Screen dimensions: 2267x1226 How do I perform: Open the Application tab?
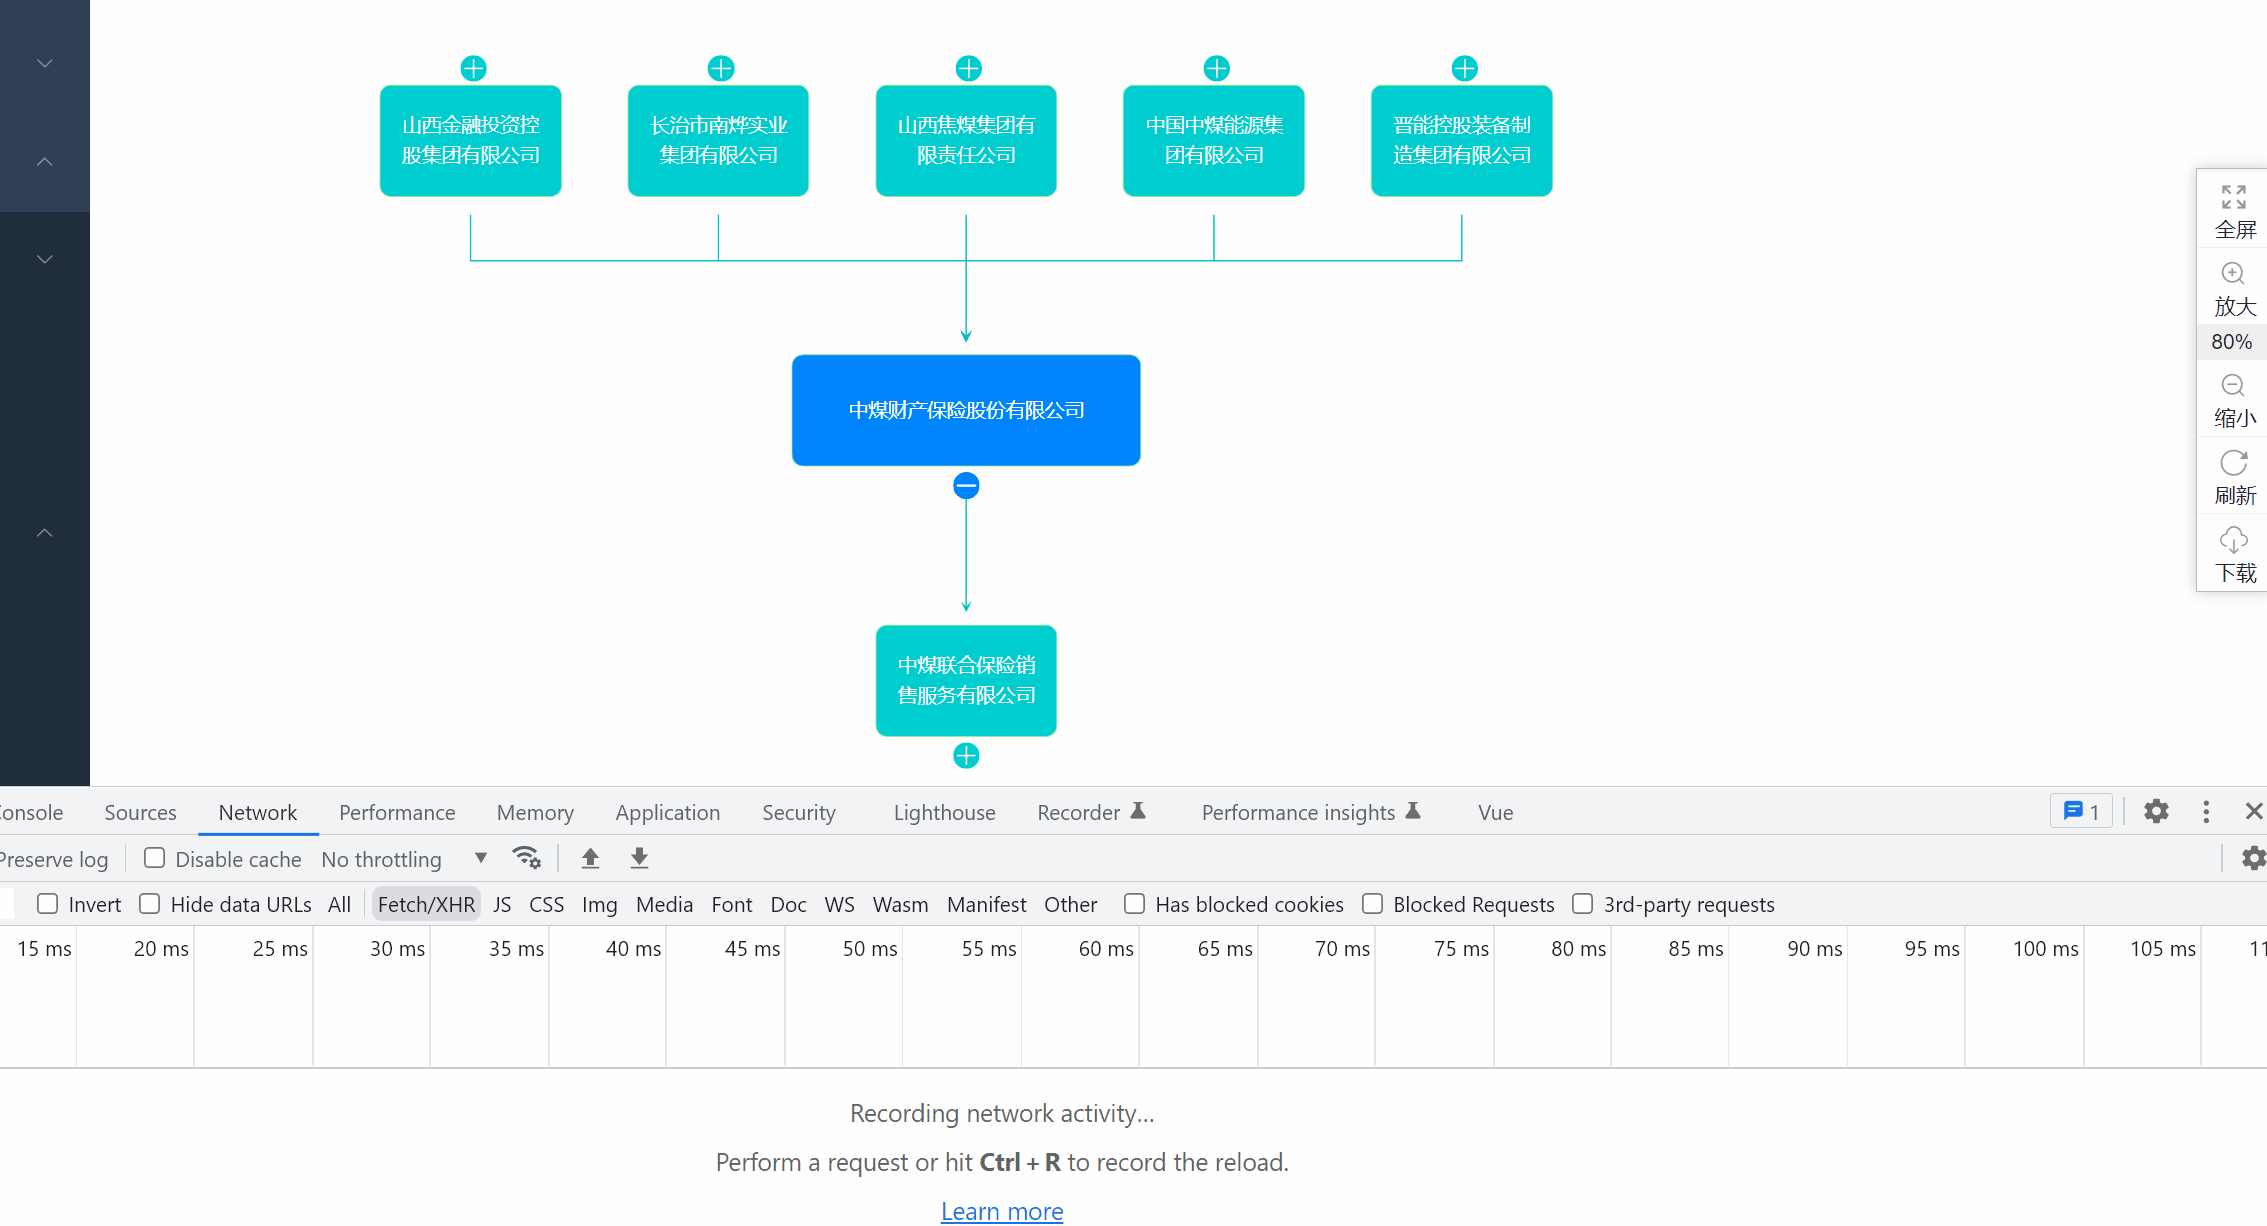click(667, 812)
